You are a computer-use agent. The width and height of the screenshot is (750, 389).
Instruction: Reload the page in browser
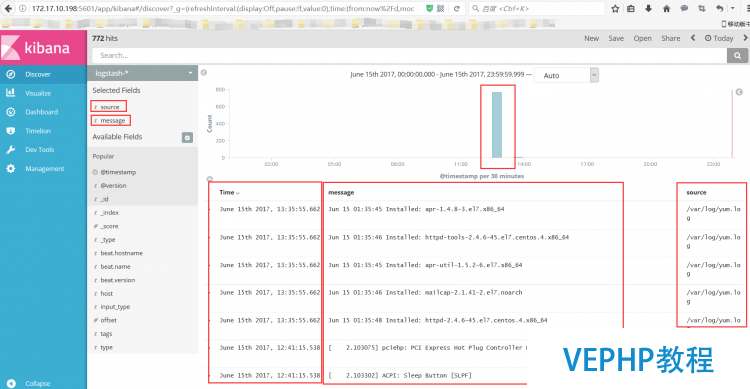point(457,9)
